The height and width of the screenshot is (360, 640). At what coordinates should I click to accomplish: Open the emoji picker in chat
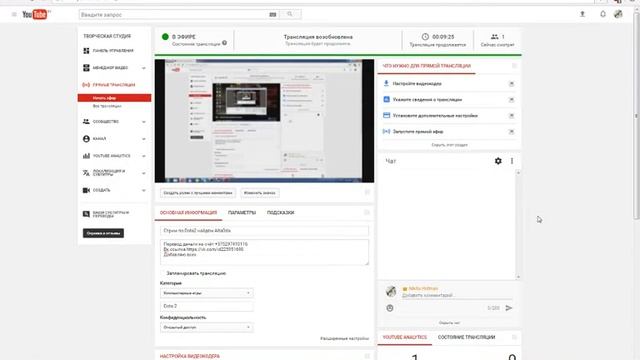click(x=390, y=308)
